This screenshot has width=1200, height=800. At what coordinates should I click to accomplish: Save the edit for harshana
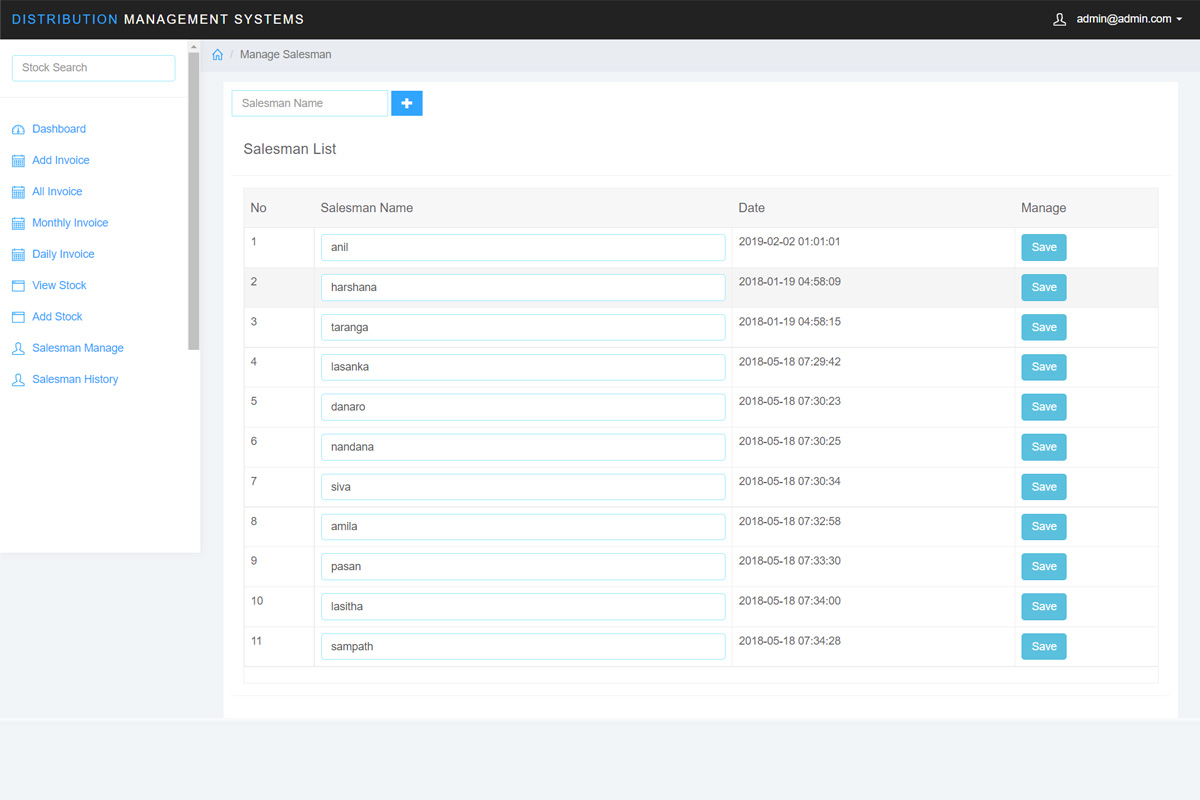click(1043, 287)
